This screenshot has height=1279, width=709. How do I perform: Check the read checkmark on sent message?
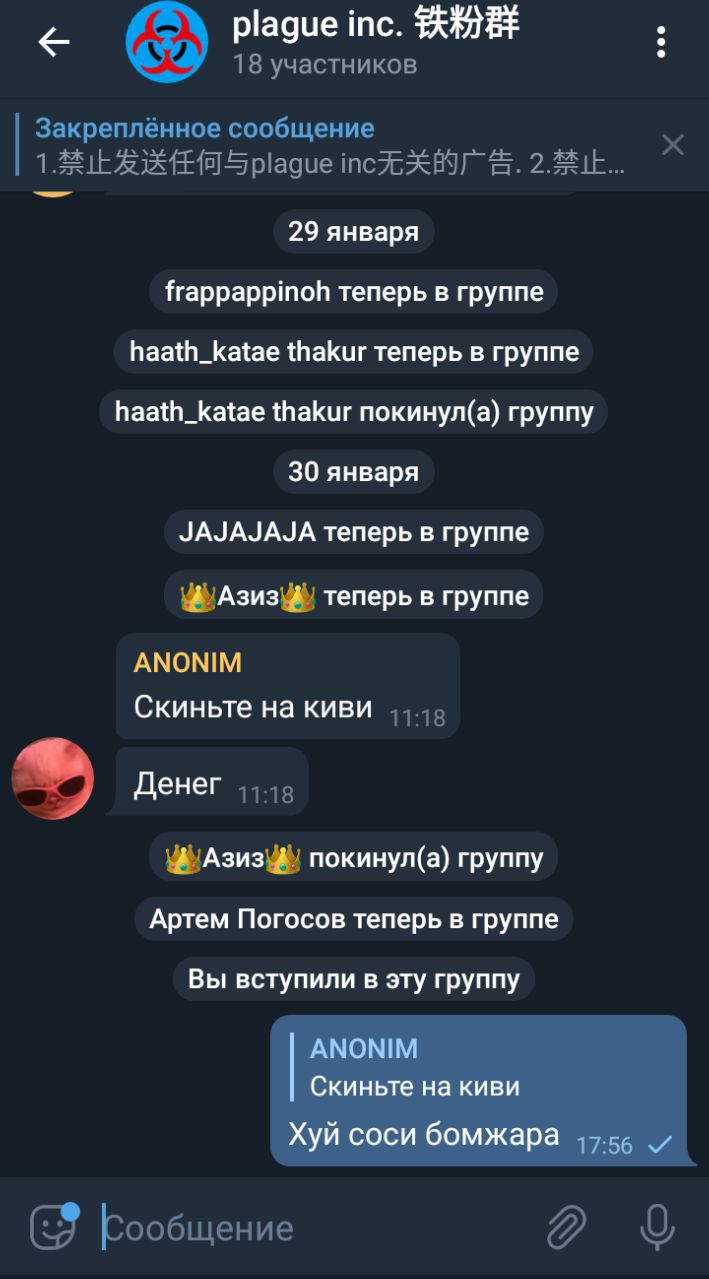660,1145
